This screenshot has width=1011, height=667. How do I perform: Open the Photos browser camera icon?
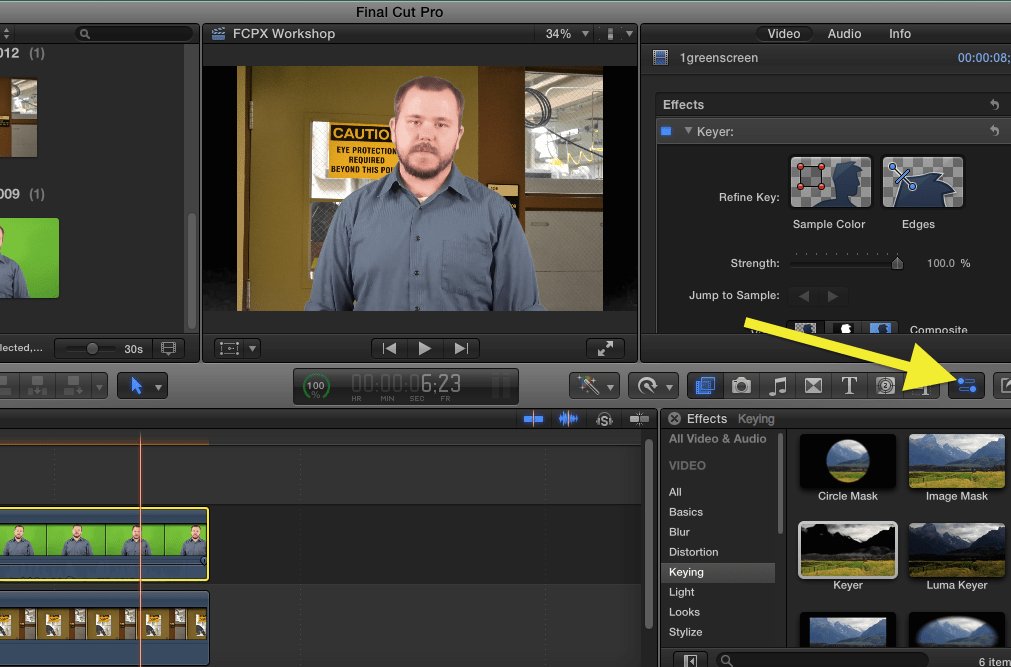click(741, 385)
